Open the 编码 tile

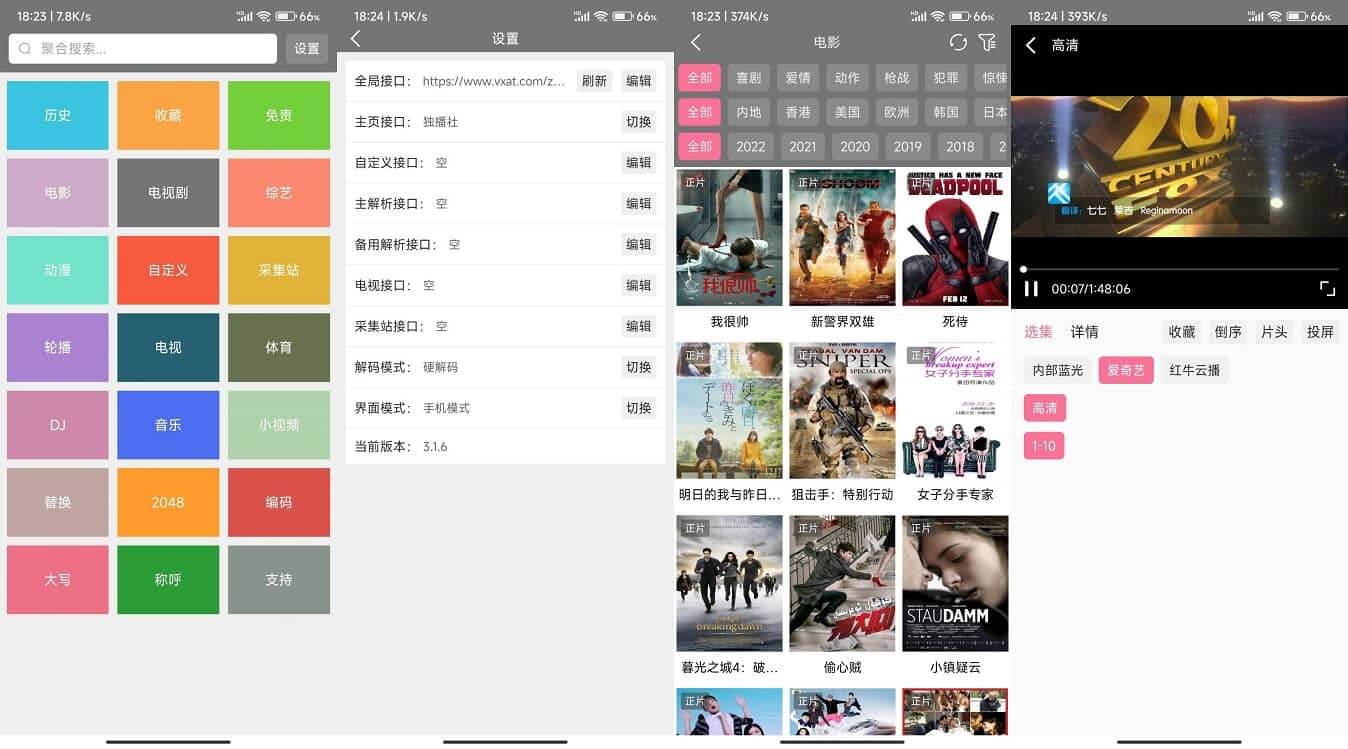[x=279, y=502]
